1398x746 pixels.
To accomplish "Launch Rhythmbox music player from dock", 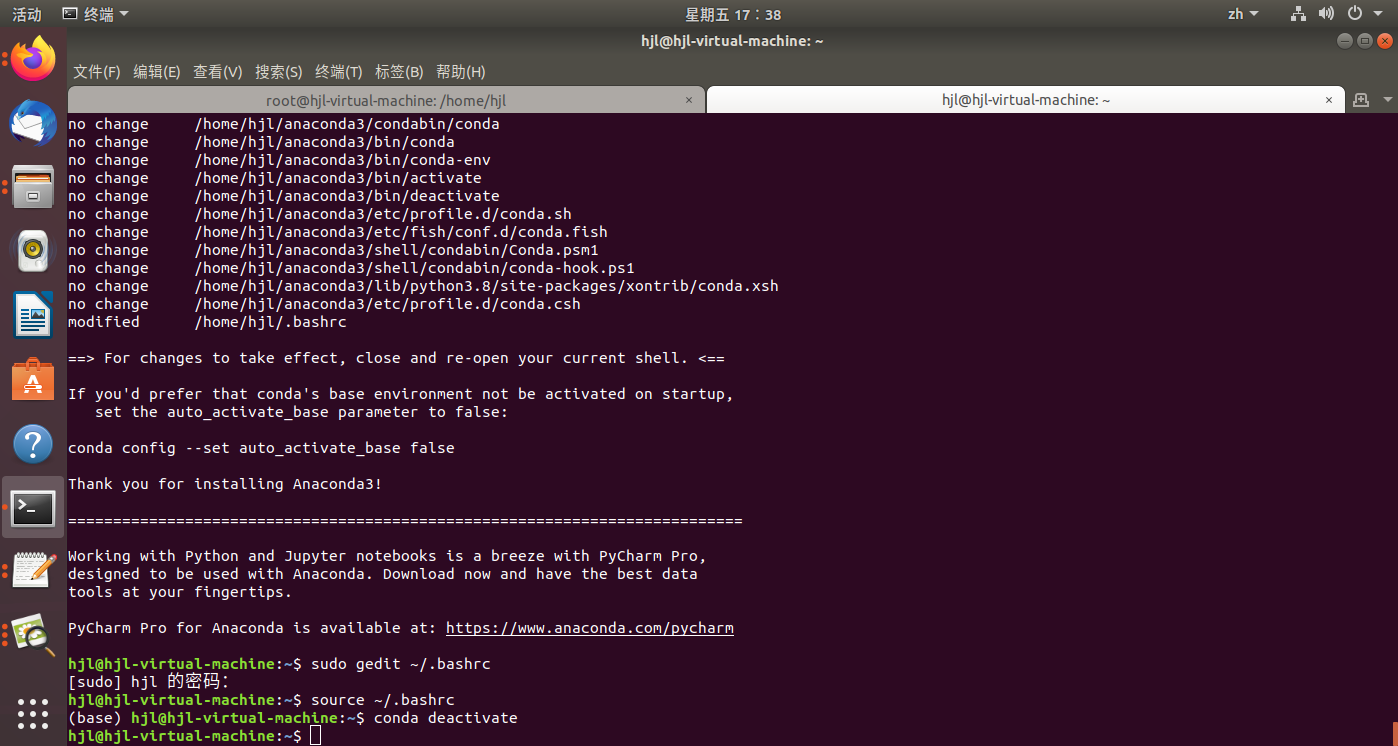I will pyautogui.click(x=33, y=250).
